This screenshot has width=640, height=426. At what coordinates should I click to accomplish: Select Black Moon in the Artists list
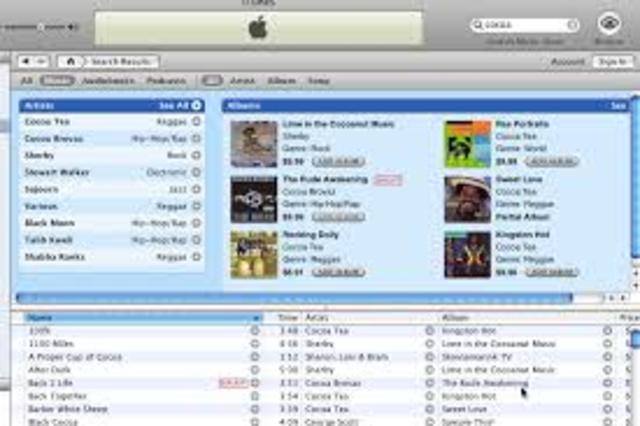pos(49,223)
